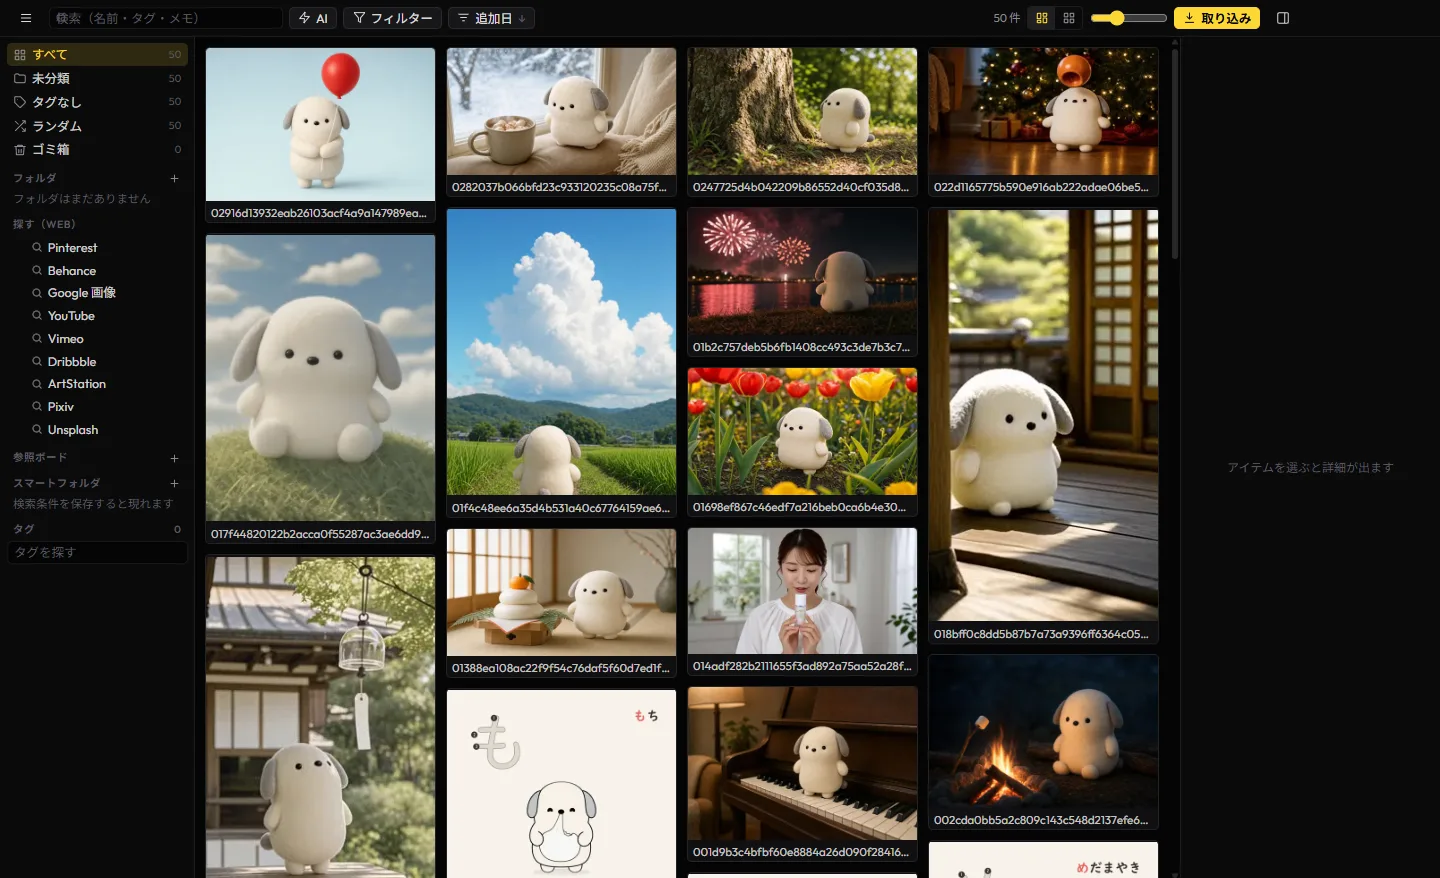Select the ランダム shuffle icon row
Screen dimensions: 1440x878
97,126
